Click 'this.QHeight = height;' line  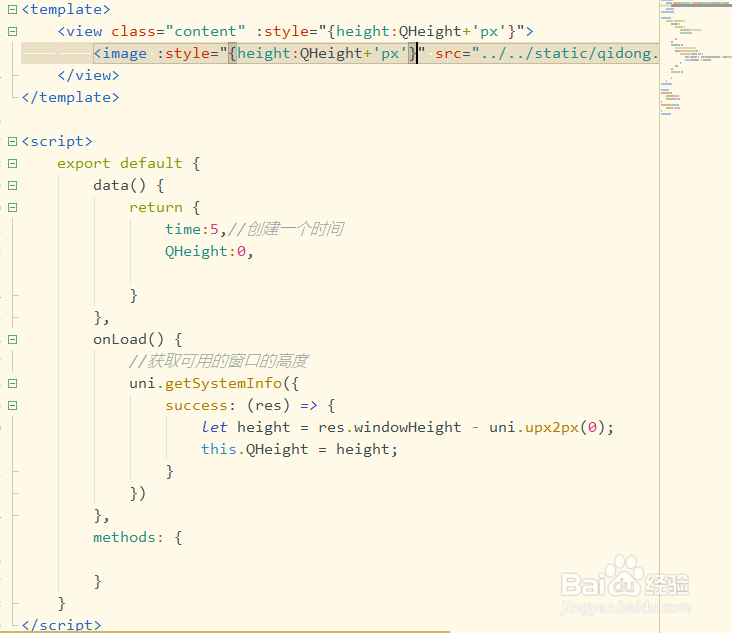pyautogui.click(x=299, y=449)
